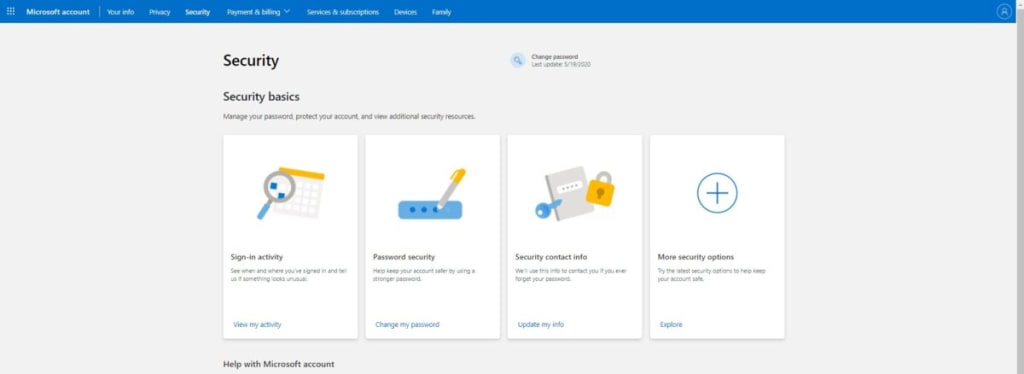
Task: Open the Family tab
Action: pos(441,12)
